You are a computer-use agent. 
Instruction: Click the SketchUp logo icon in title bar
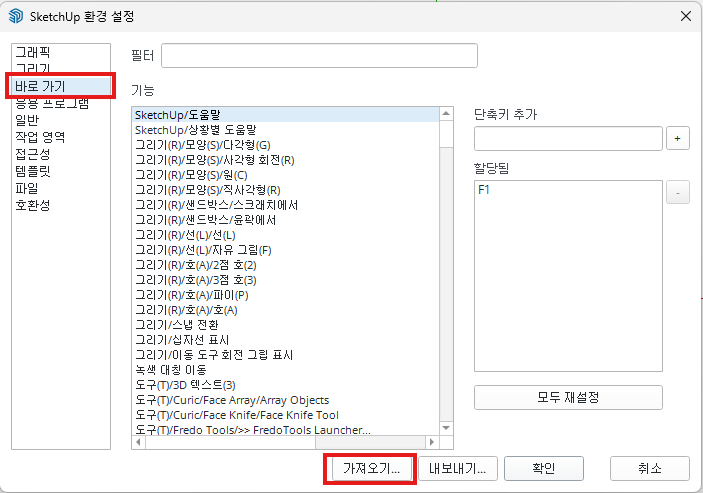pos(16,16)
